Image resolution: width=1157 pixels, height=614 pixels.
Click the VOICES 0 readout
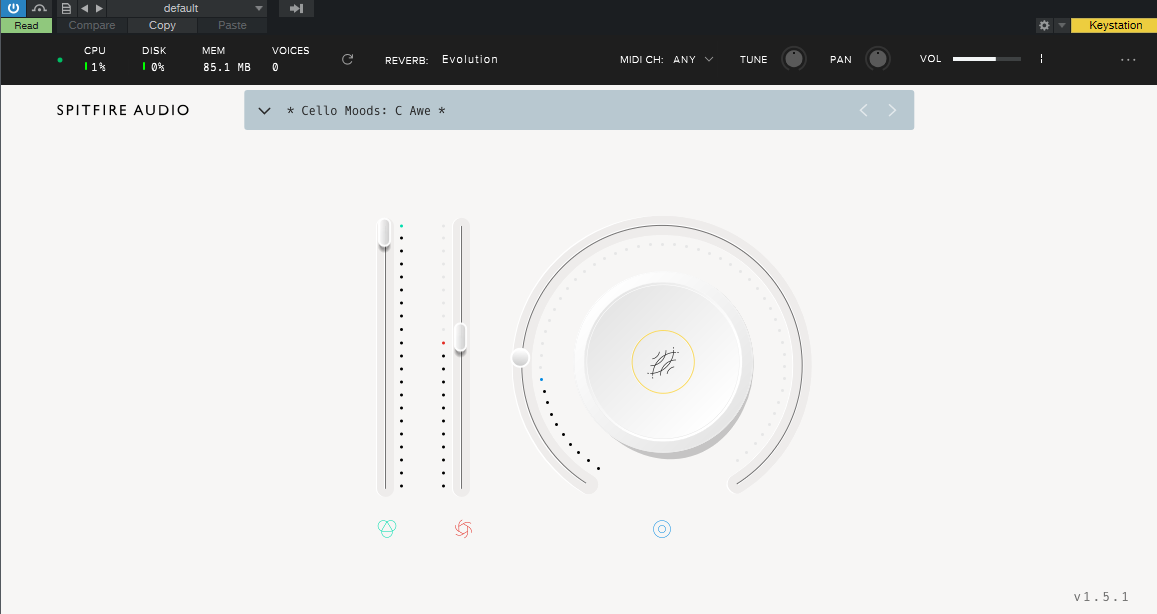tap(290, 59)
